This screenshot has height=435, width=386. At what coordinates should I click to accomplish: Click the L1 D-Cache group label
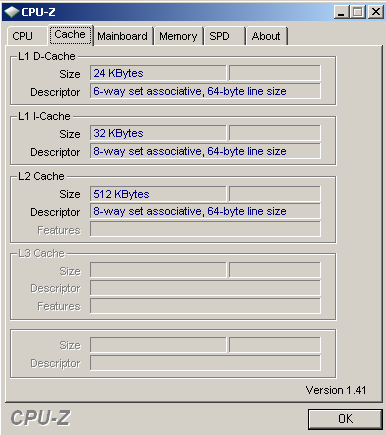47,56
